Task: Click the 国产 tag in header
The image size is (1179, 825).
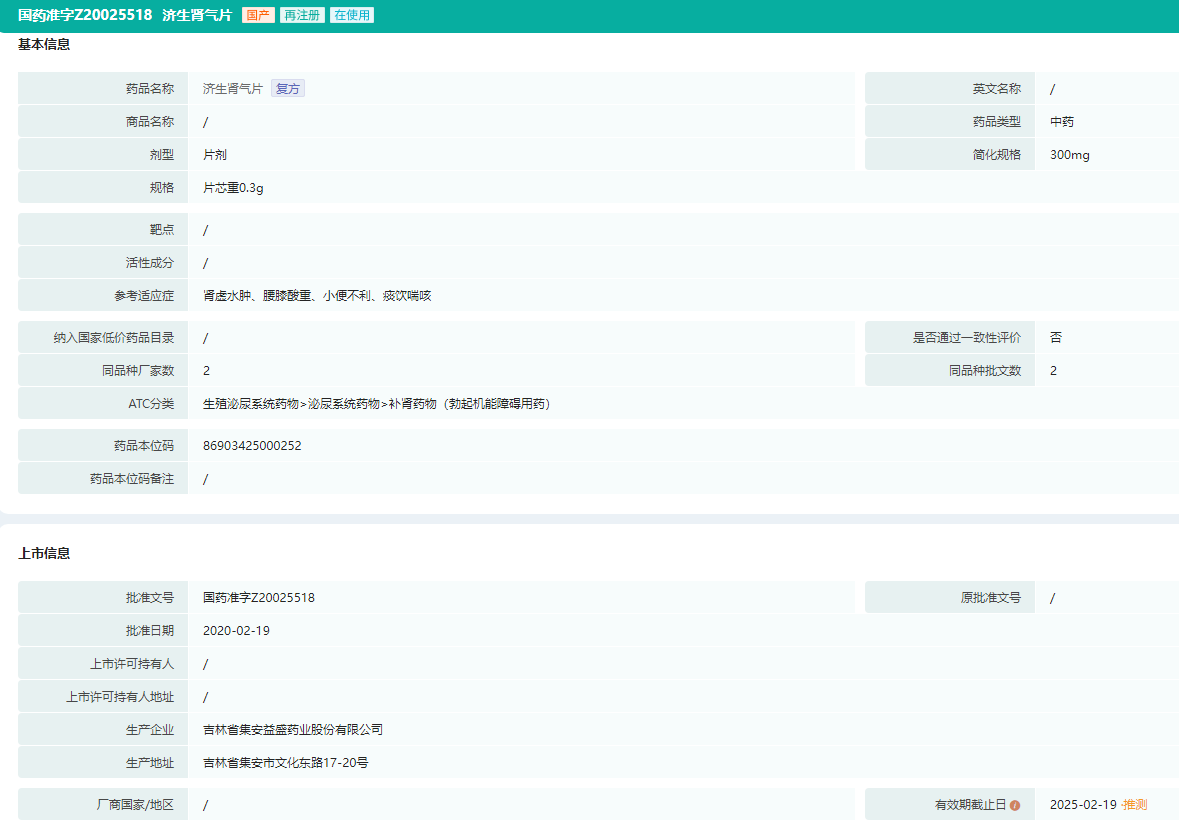Action: click(x=257, y=16)
